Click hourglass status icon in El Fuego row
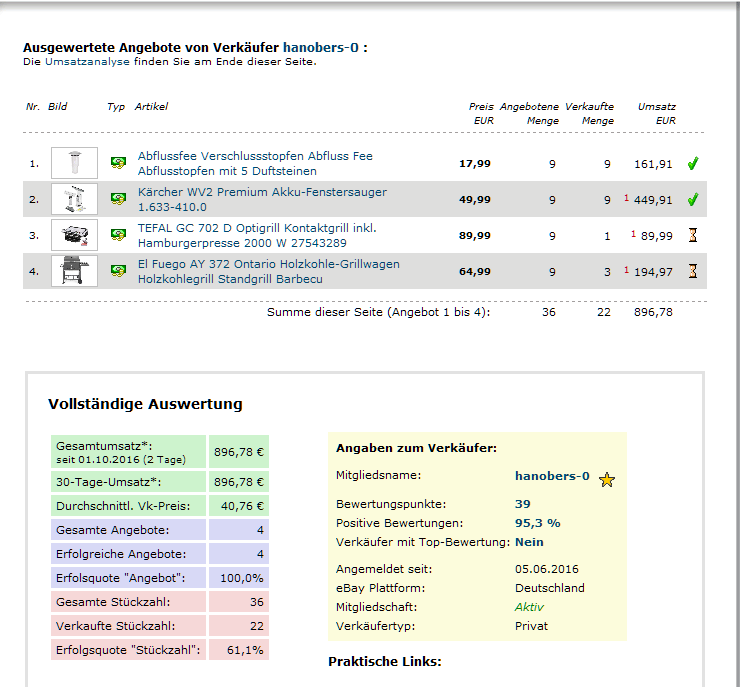Image resolution: width=740 pixels, height=687 pixels. click(x=693, y=271)
